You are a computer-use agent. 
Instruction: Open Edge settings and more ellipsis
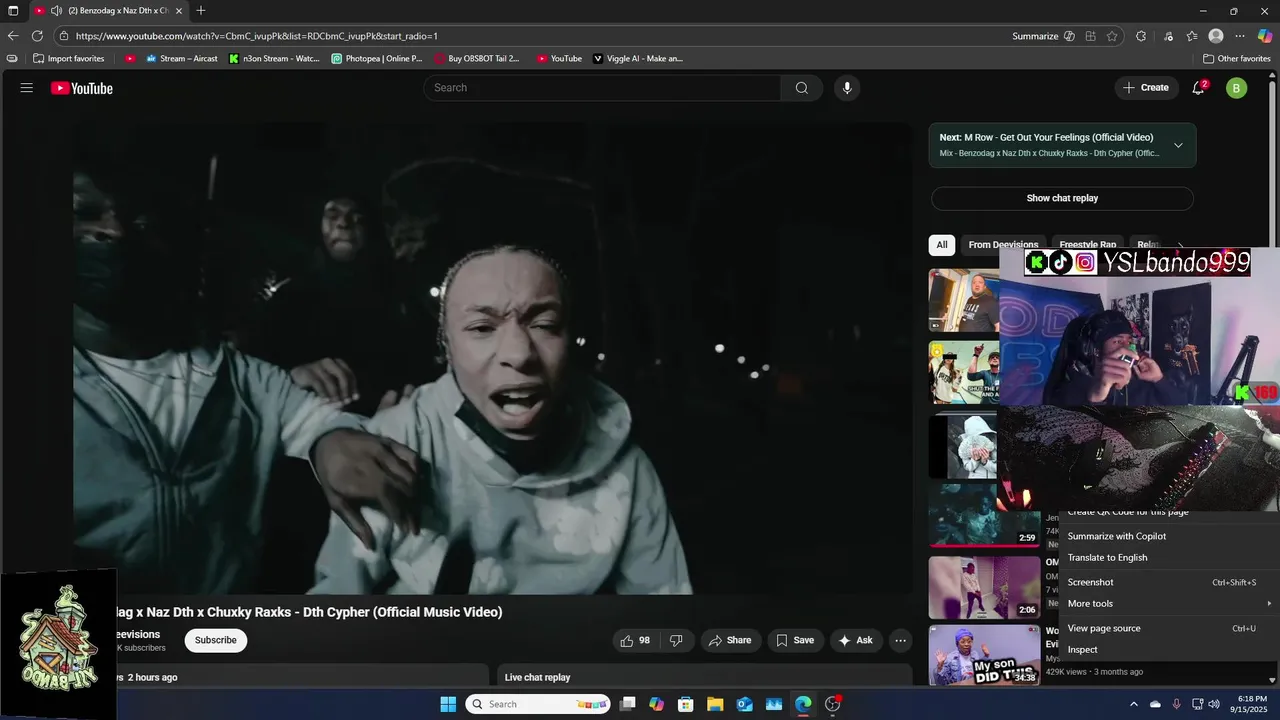click(x=1240, y=36)
